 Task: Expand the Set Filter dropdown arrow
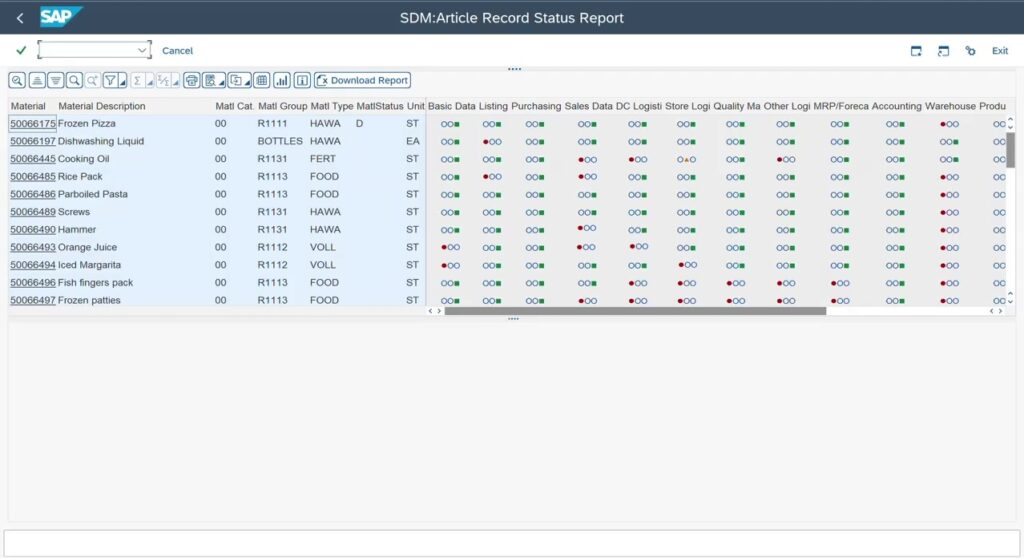122,81
